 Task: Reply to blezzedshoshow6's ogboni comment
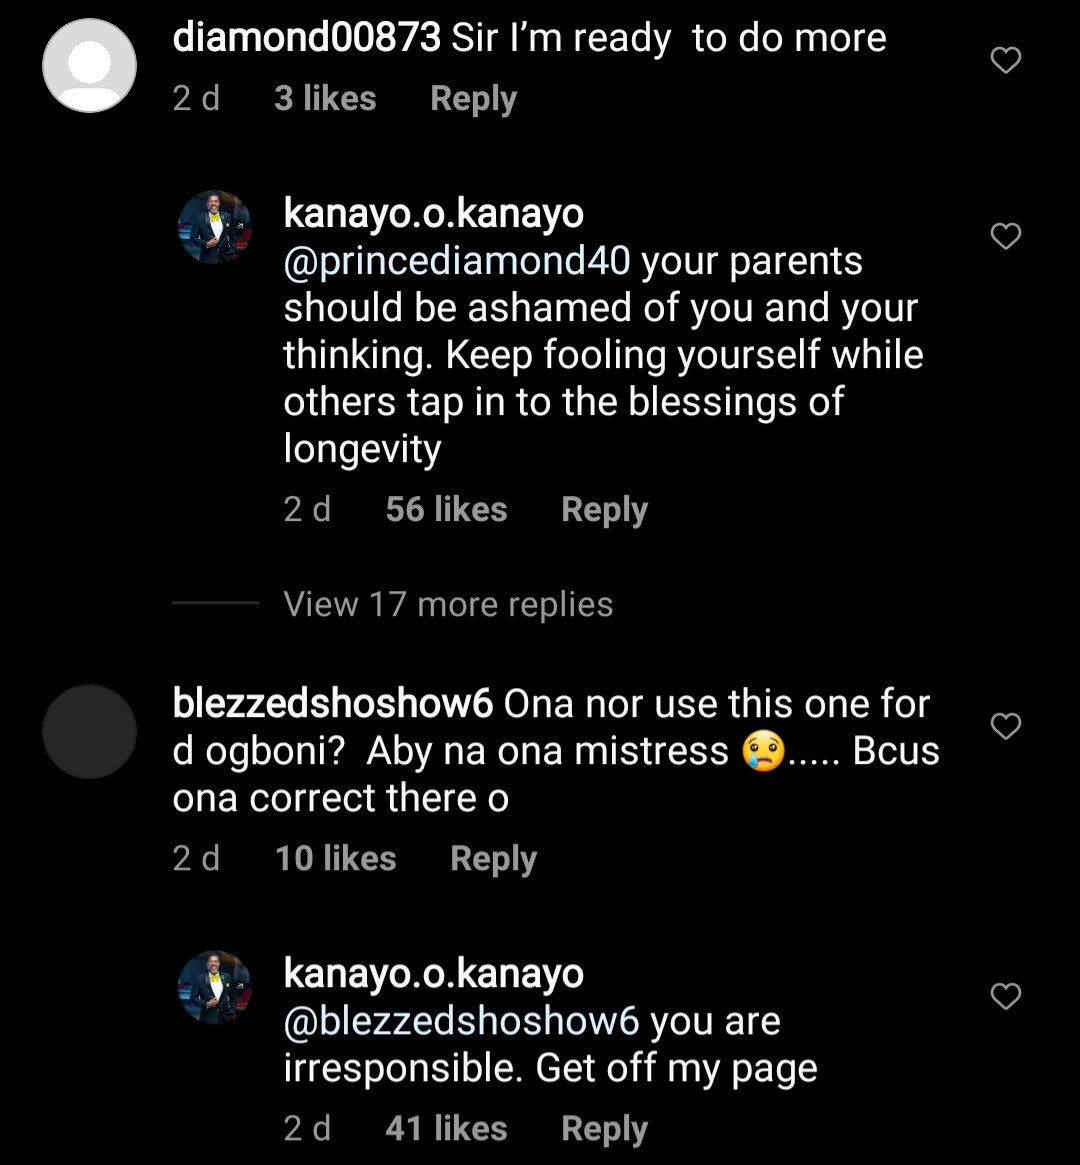493,859
